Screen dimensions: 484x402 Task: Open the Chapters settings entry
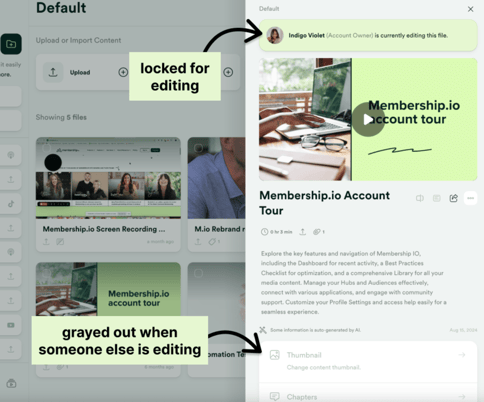(x=368, y=393)
